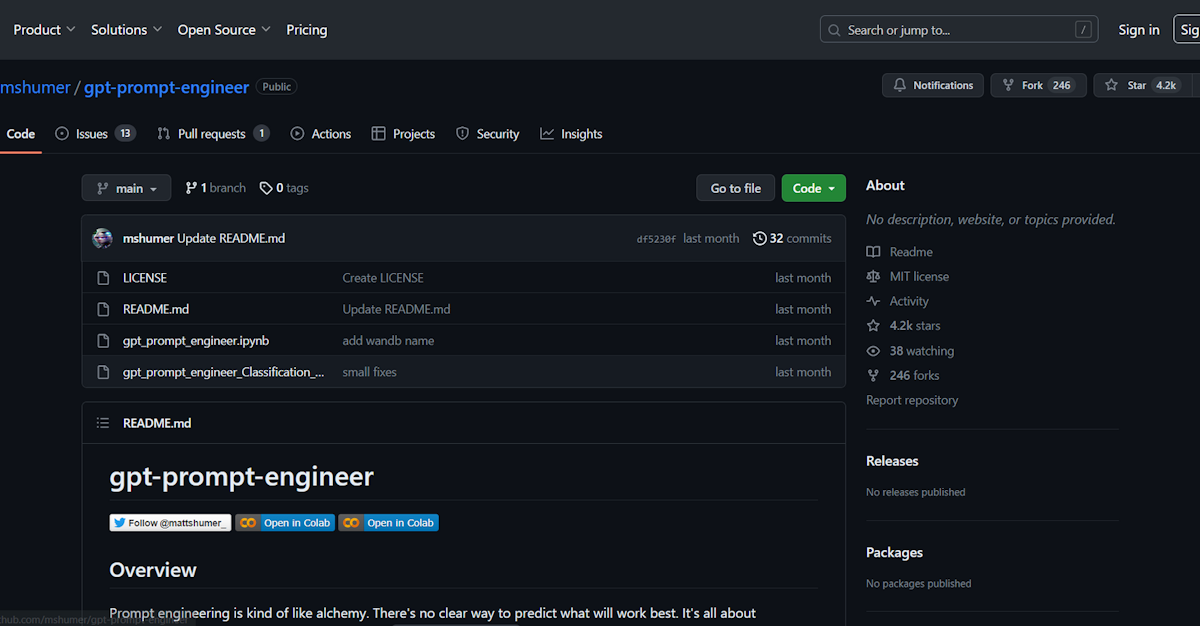1200x626 pixels.
Task: Open the "add wandb name" commit message
Action: pyautogui.click(x=388, y=341)
